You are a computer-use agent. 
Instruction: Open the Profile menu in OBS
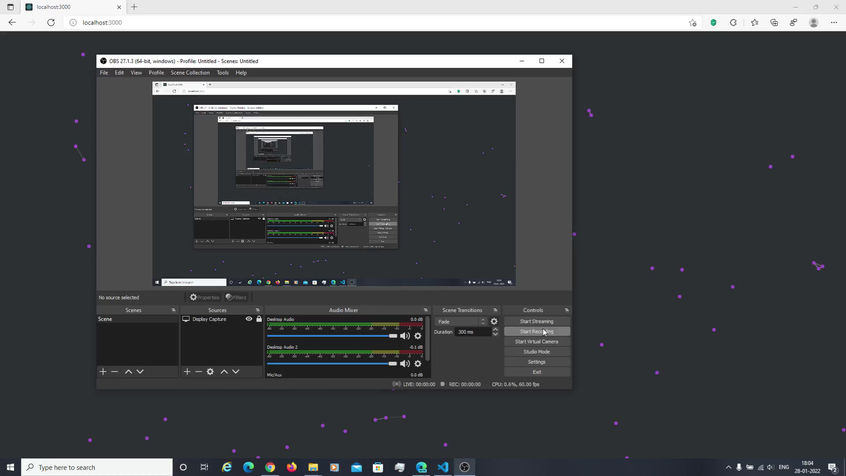(x=156, y=72)
